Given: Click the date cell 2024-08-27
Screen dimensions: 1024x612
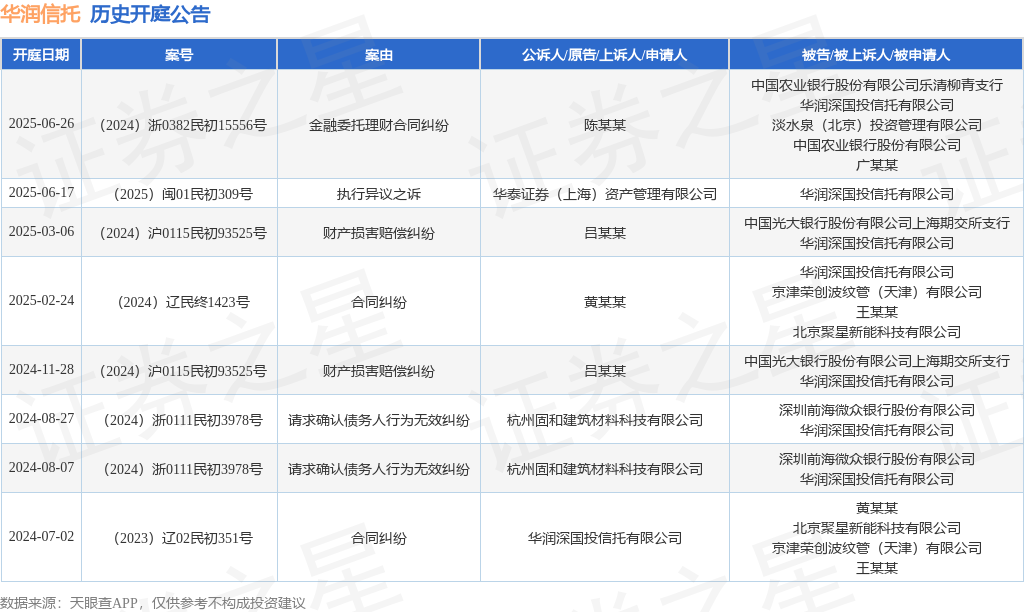Looking at the screenshot, I should pyautogui.click(x=41, y=419).
